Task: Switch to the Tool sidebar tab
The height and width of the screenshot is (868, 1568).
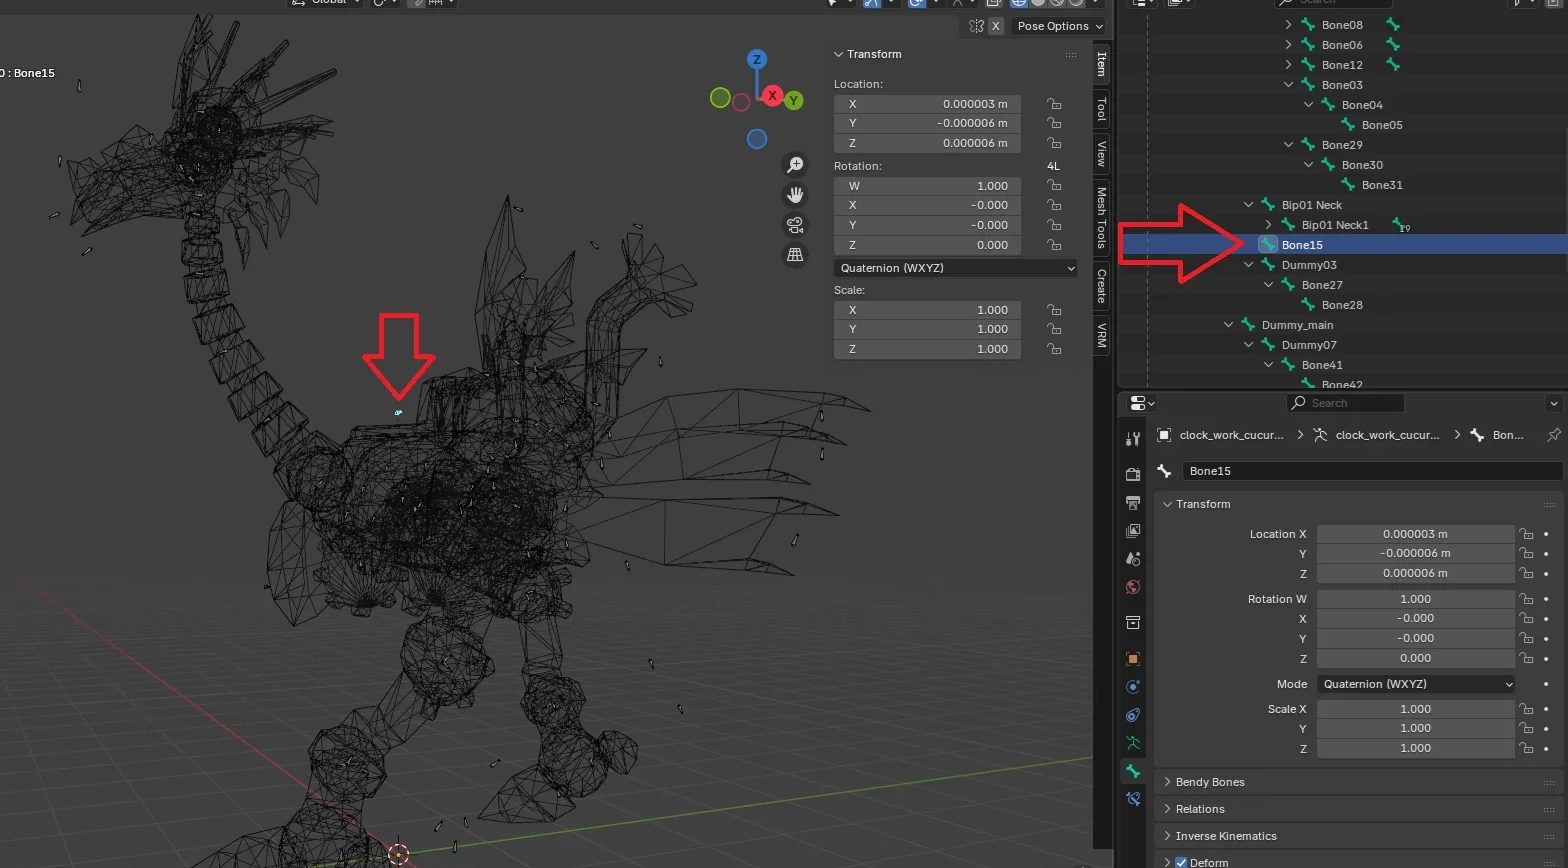Action: tap(1102, 109)
